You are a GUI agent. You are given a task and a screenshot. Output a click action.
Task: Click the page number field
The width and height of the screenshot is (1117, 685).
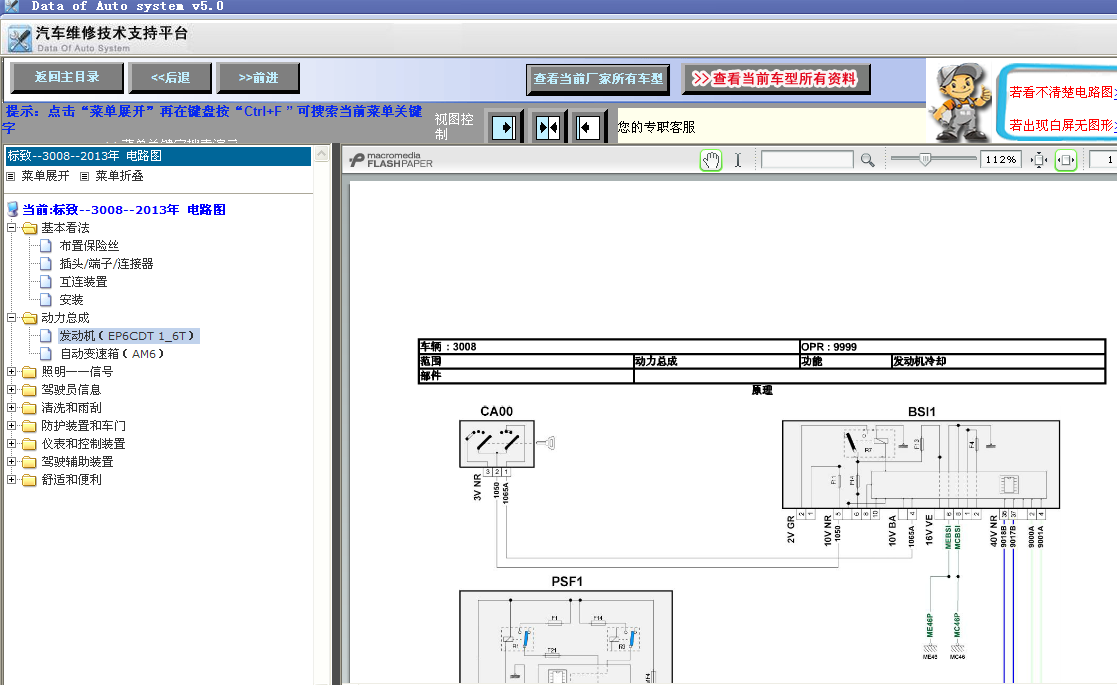point(1103,160)
